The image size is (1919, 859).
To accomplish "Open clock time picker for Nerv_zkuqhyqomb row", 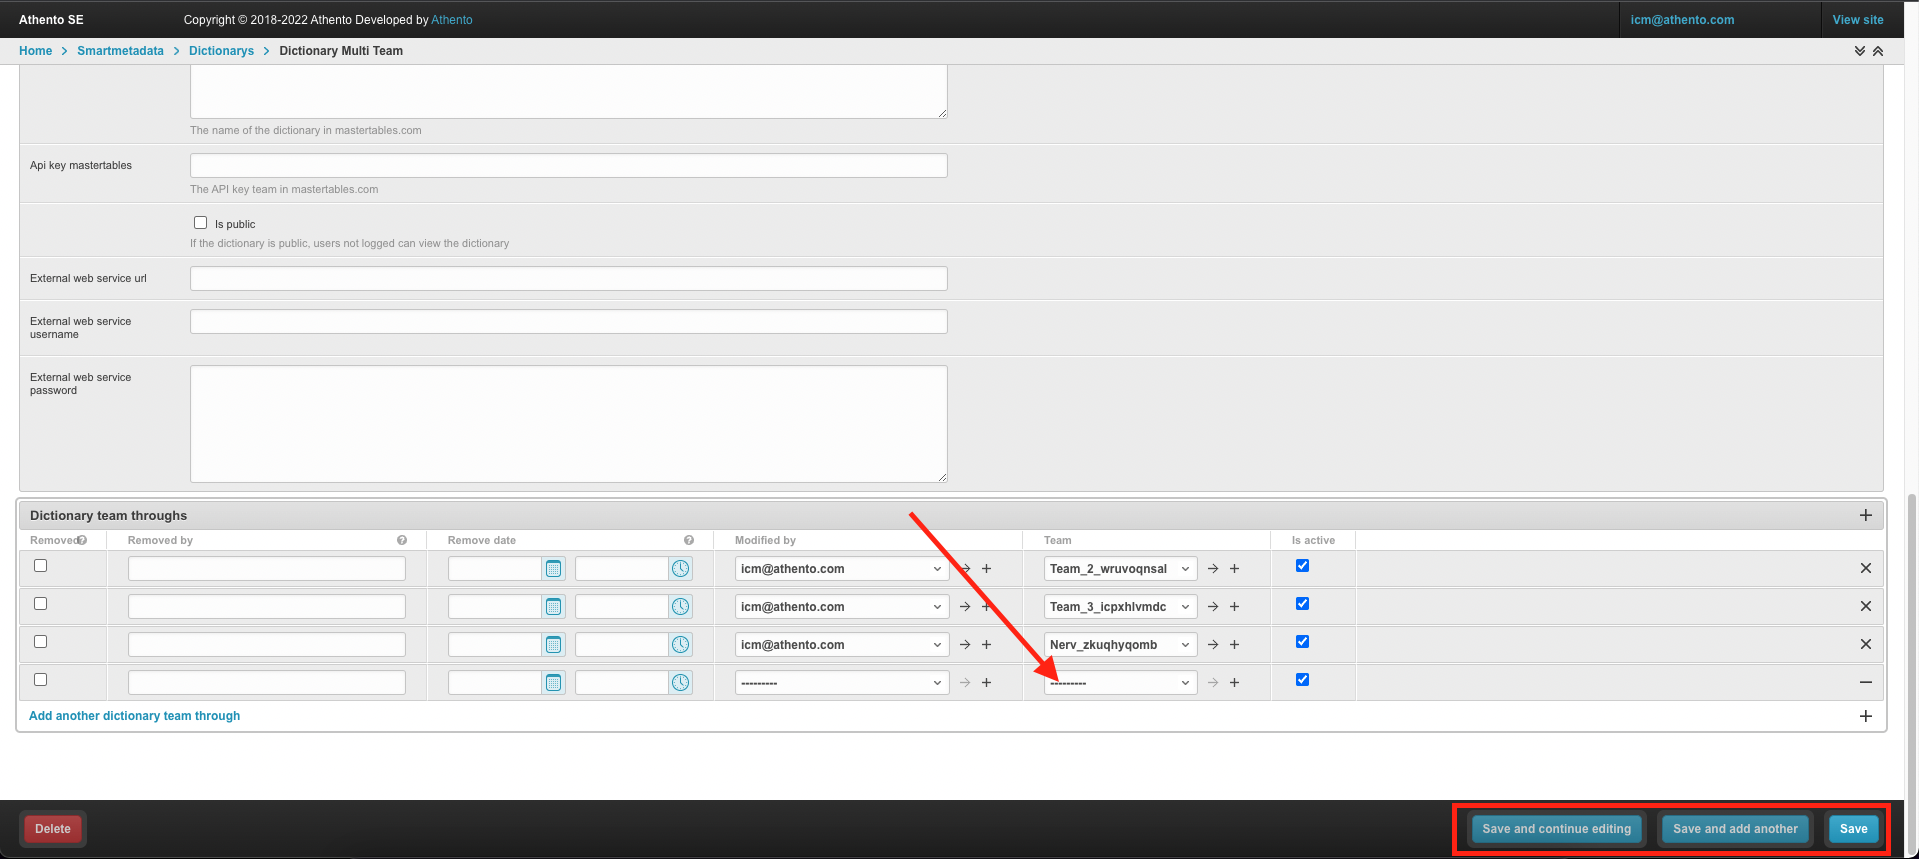I will (x=681, y=645).
